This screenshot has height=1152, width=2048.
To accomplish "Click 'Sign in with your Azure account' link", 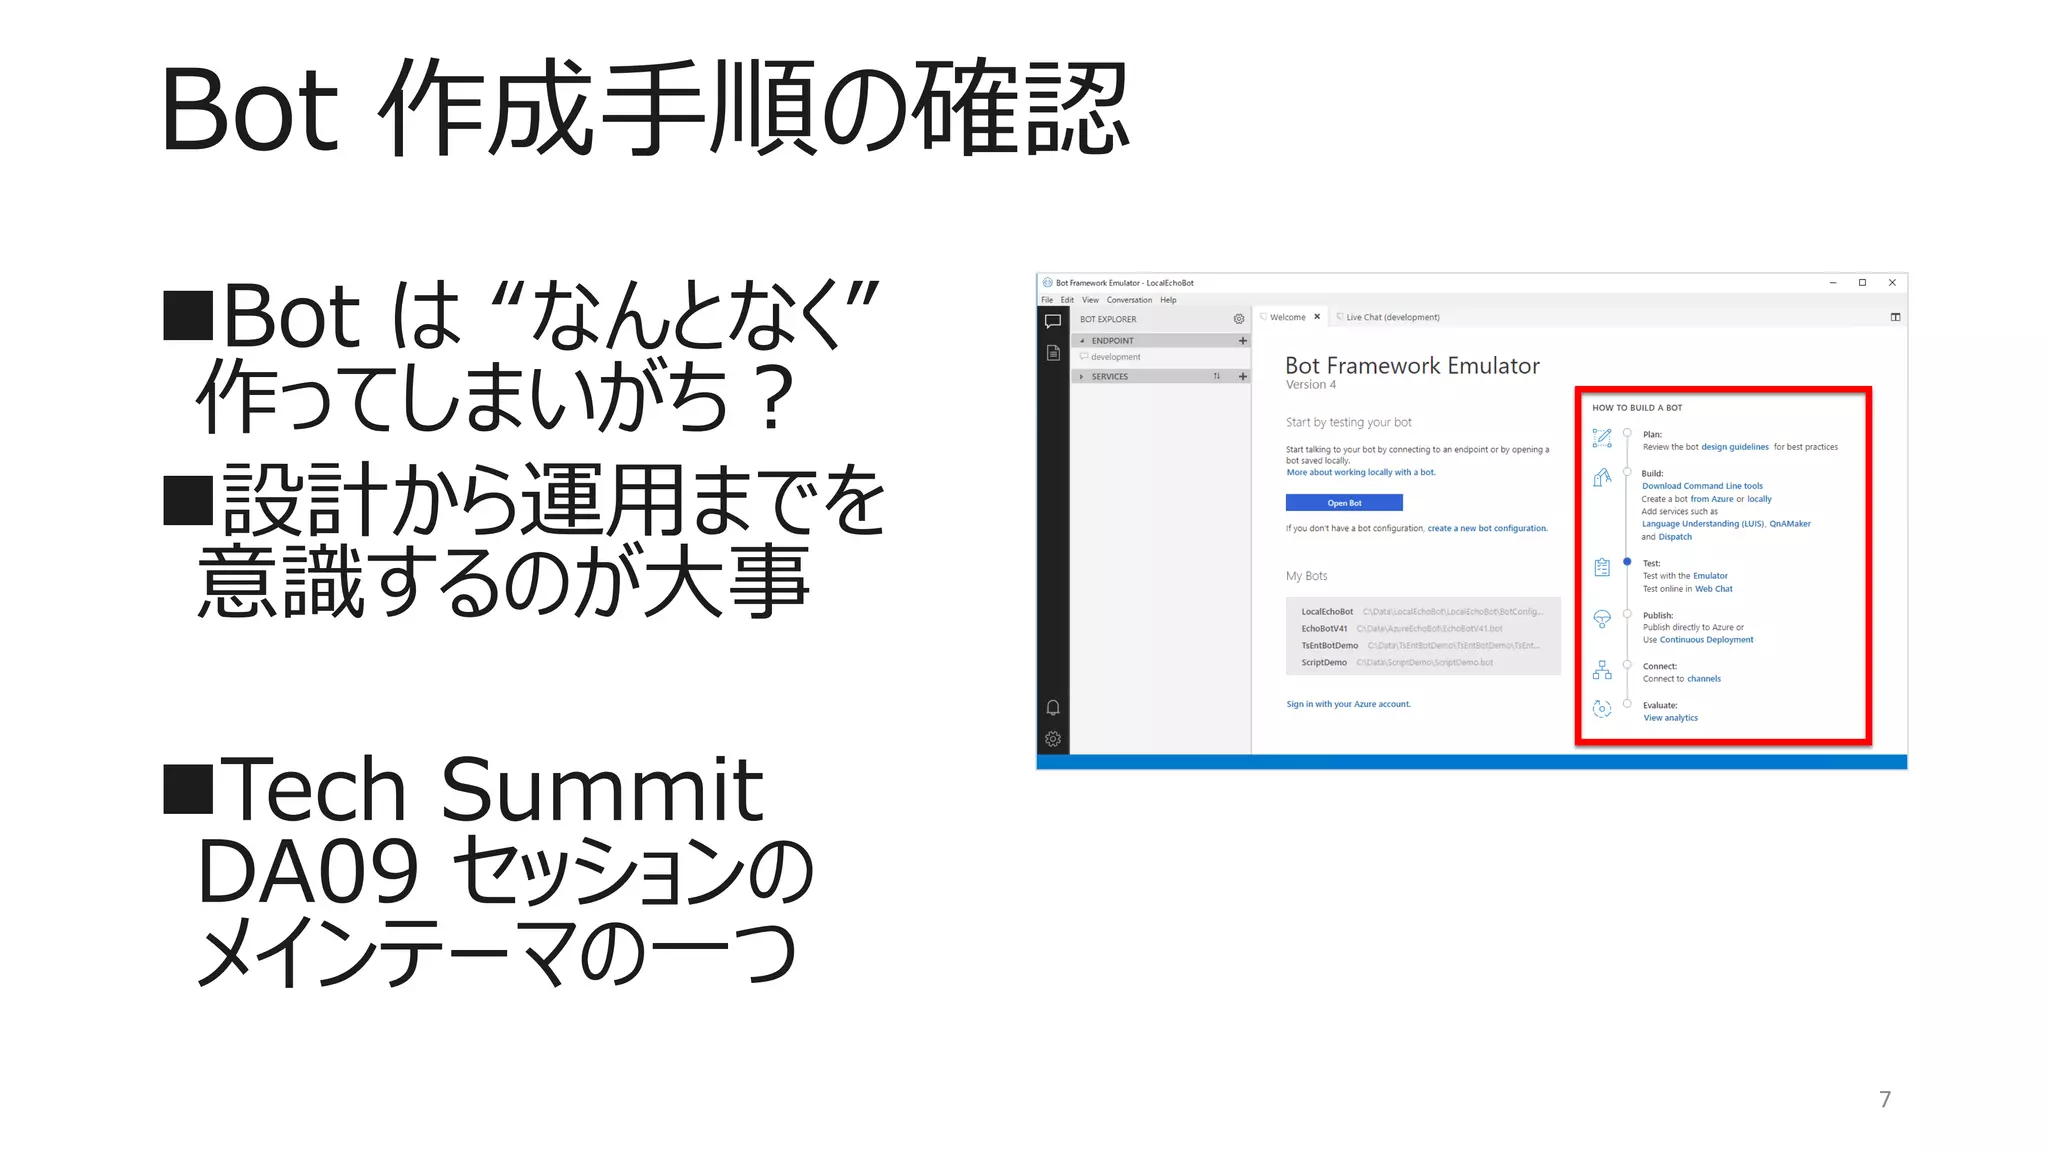I will point(1348,704).
